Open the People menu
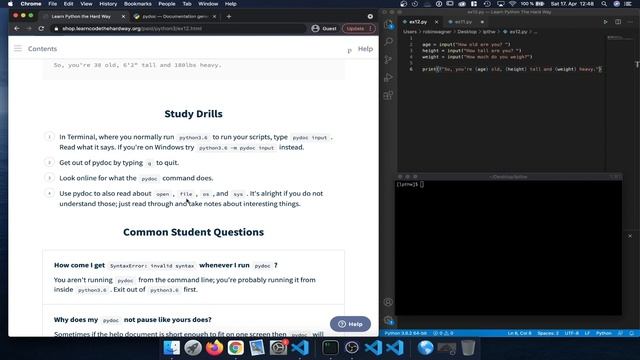The height and width of the screenshot is (360, 640). click(x=167, y=4)
